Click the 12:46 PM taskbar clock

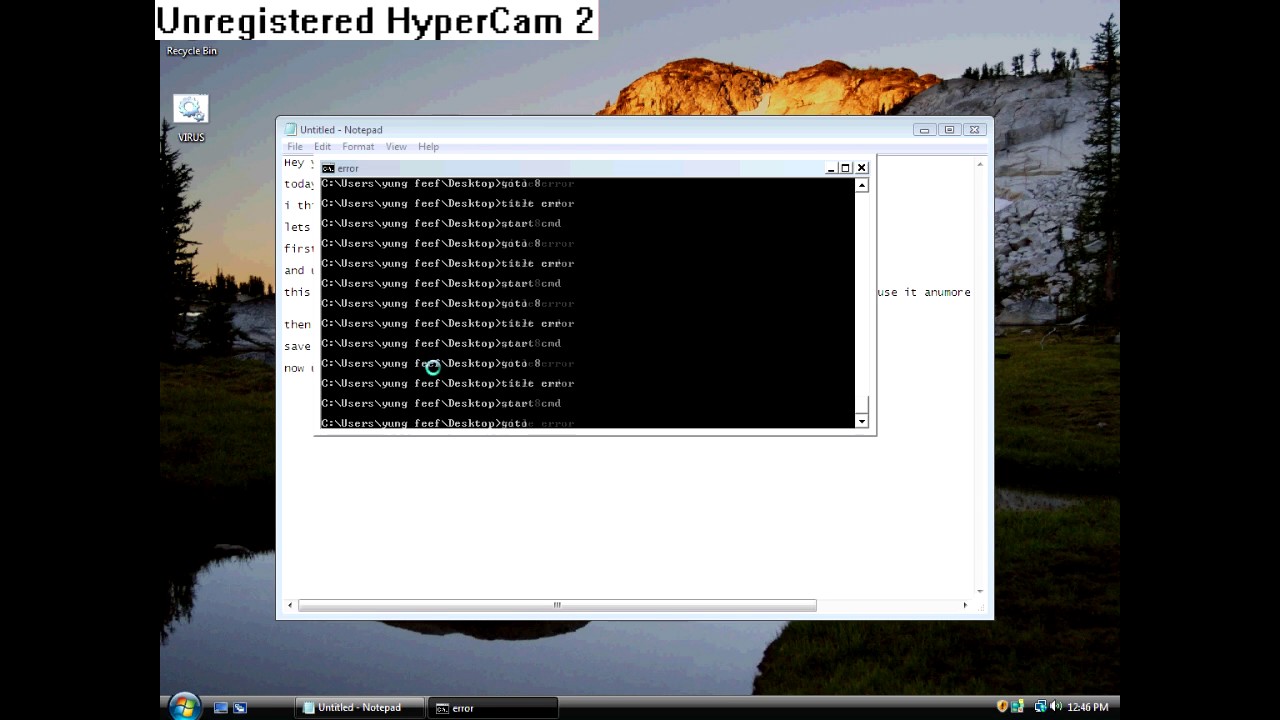[1088, 707]
